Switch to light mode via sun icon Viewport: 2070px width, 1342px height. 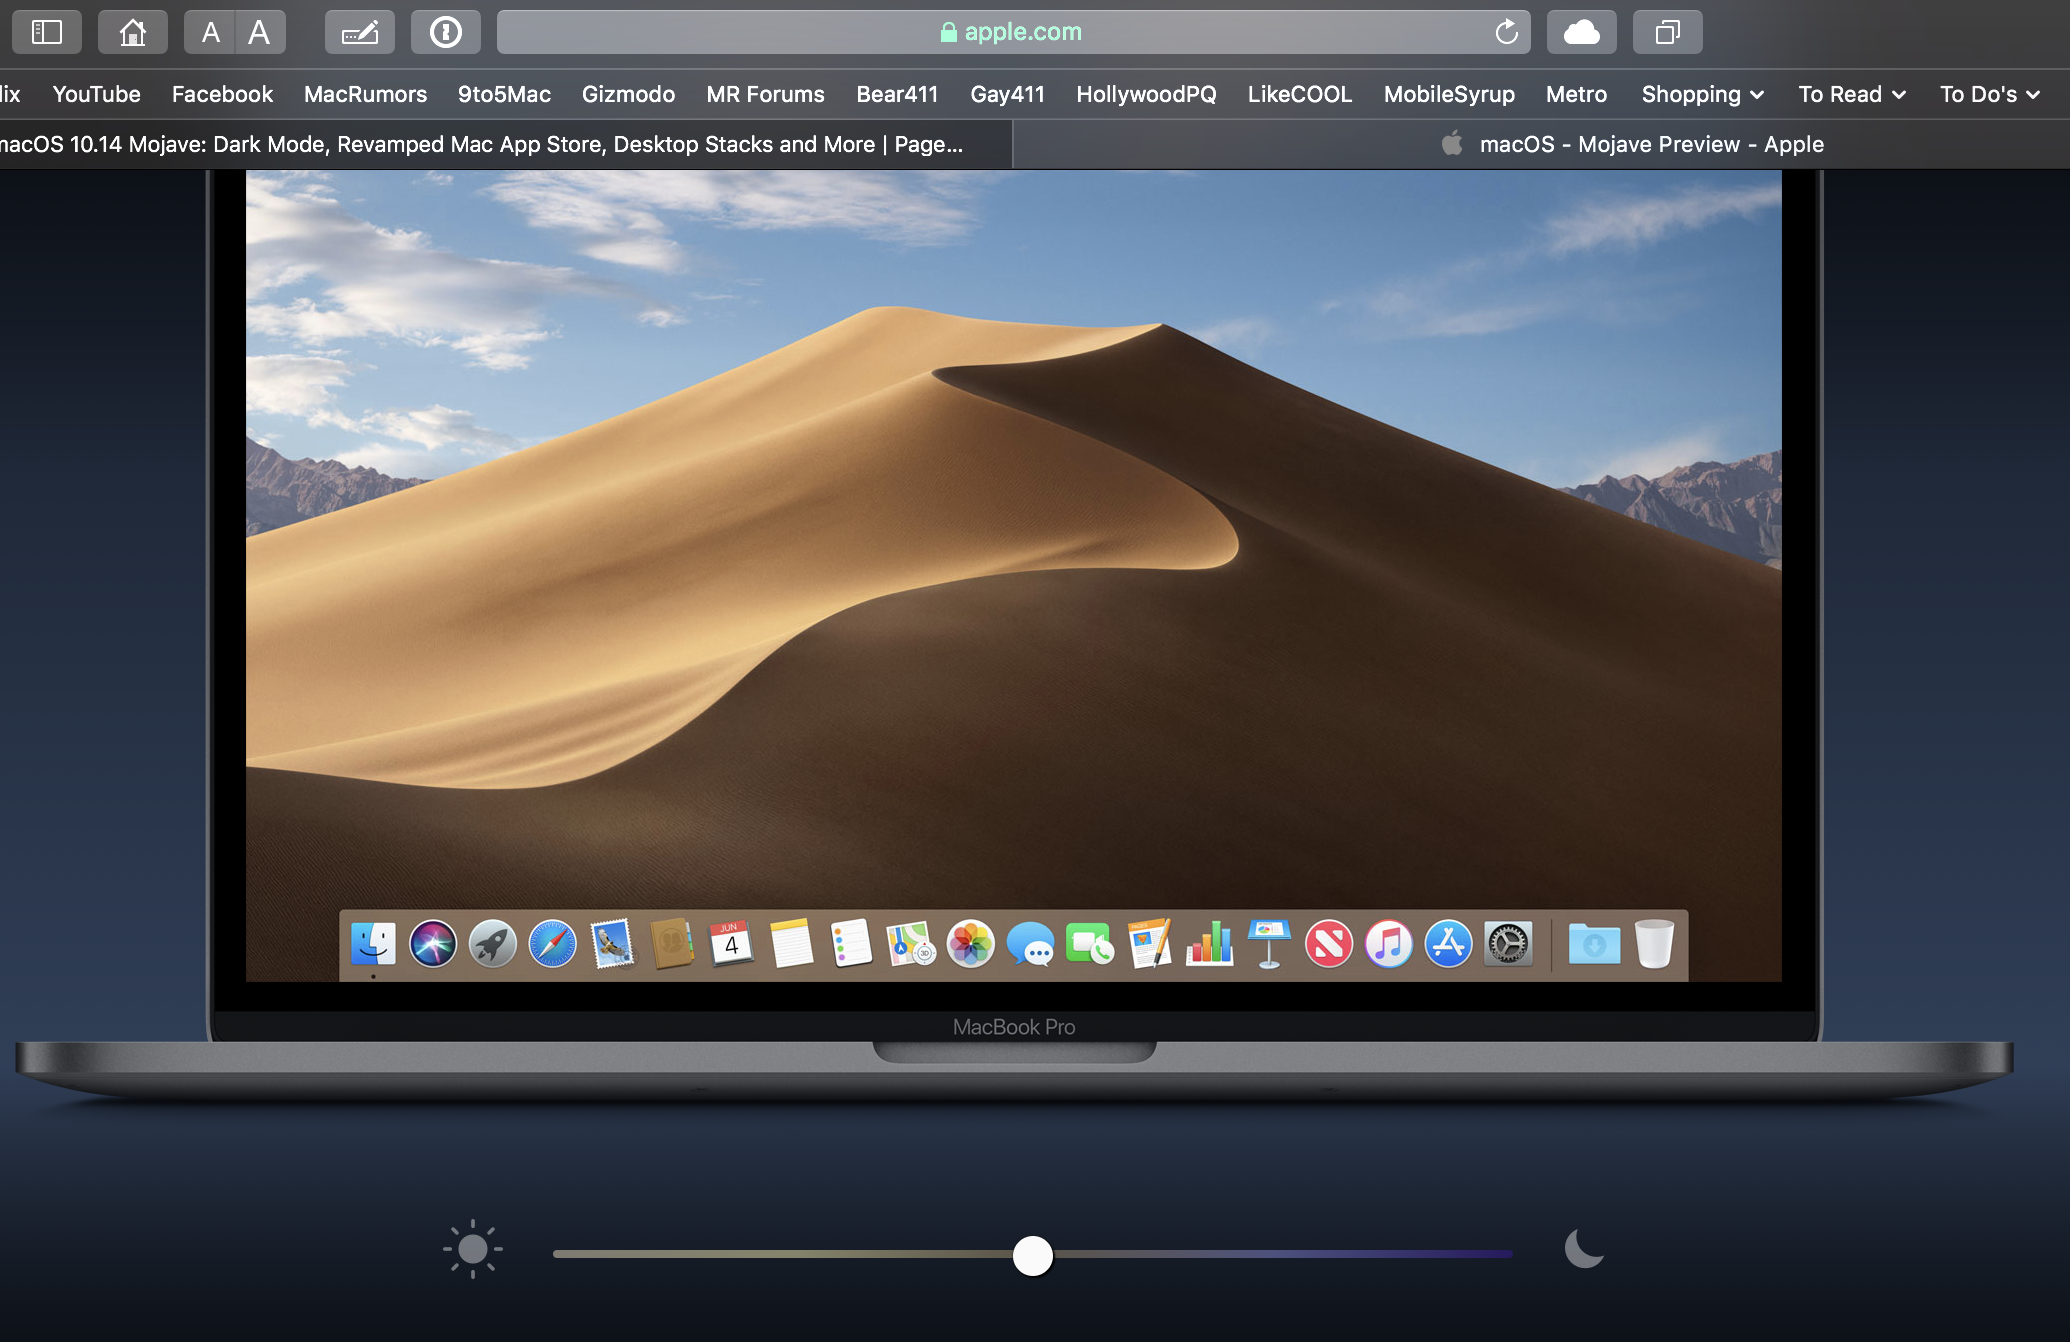coord(473,1249)
